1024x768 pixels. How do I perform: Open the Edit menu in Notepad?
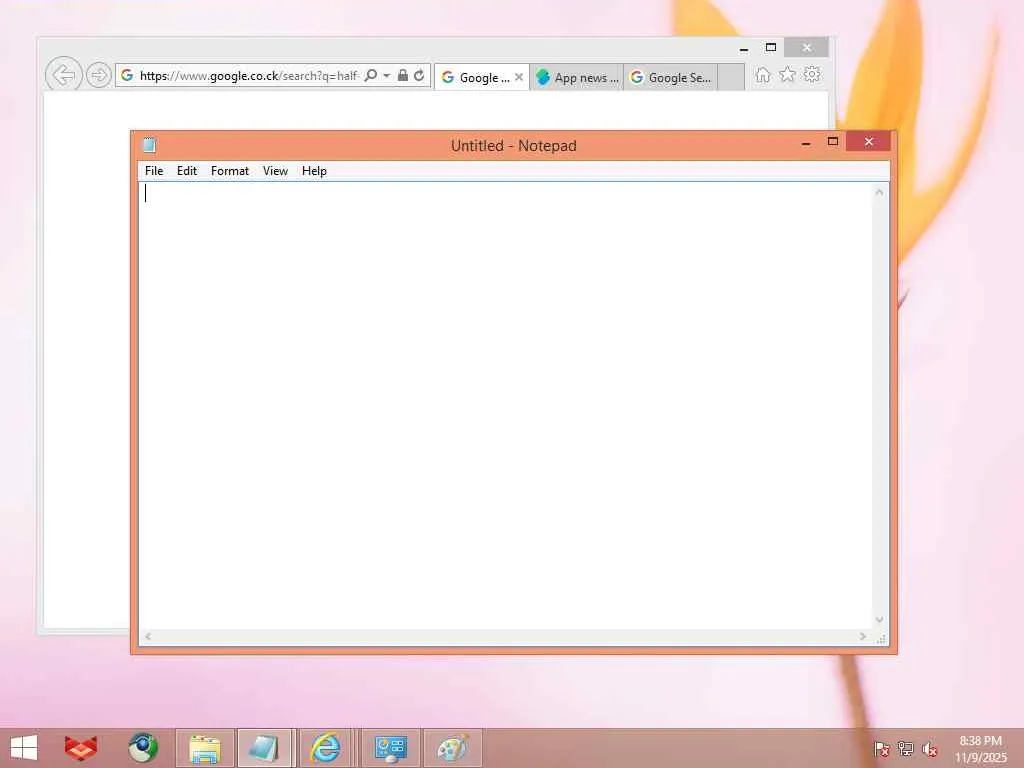187,171
